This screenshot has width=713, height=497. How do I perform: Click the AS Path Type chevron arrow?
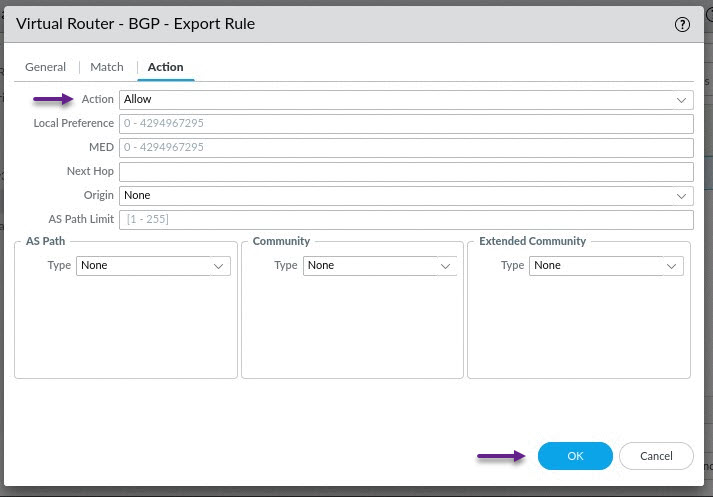pos(218,266)
